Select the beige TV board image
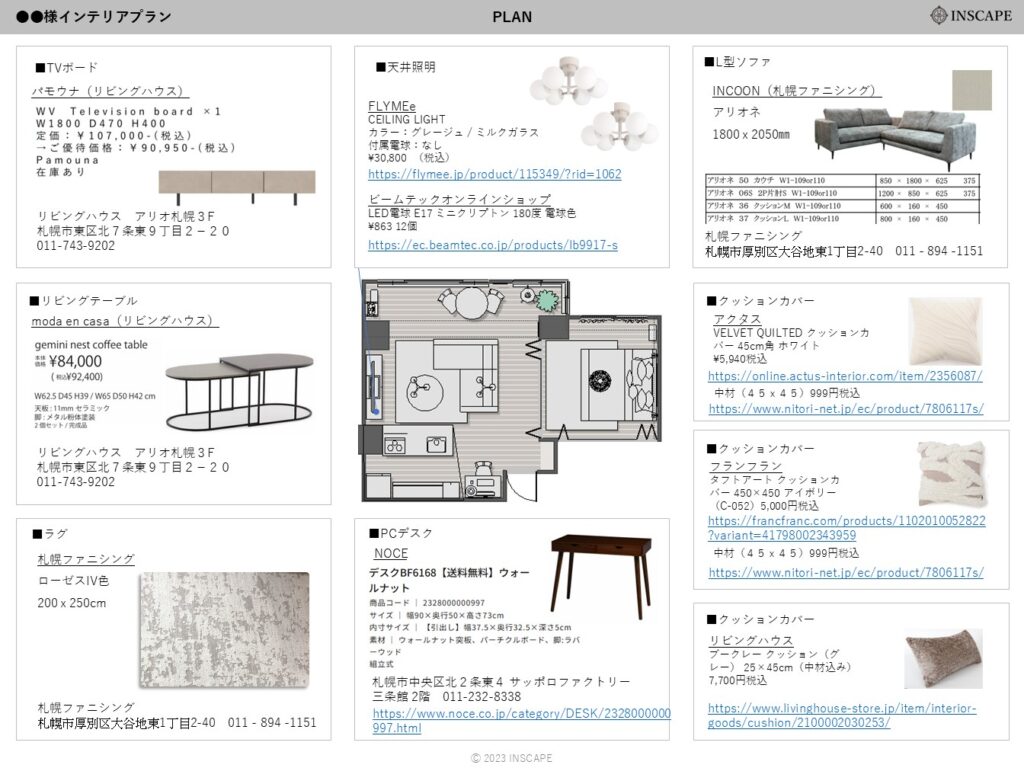The image size is (1024, 768). click(x=237, y=185)
